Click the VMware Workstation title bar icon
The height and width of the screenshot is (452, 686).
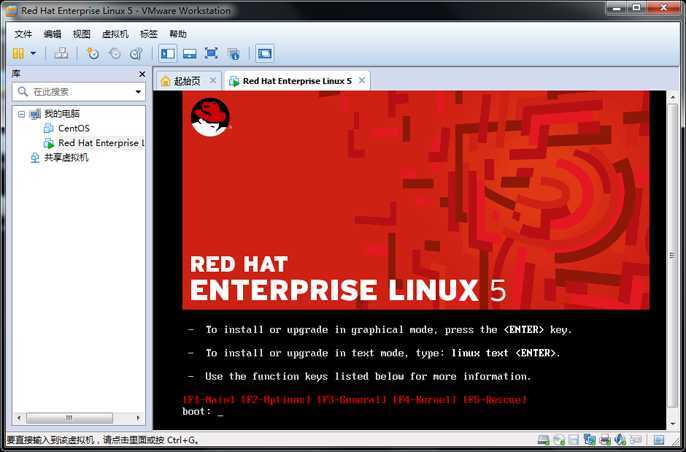click(11, 11)
